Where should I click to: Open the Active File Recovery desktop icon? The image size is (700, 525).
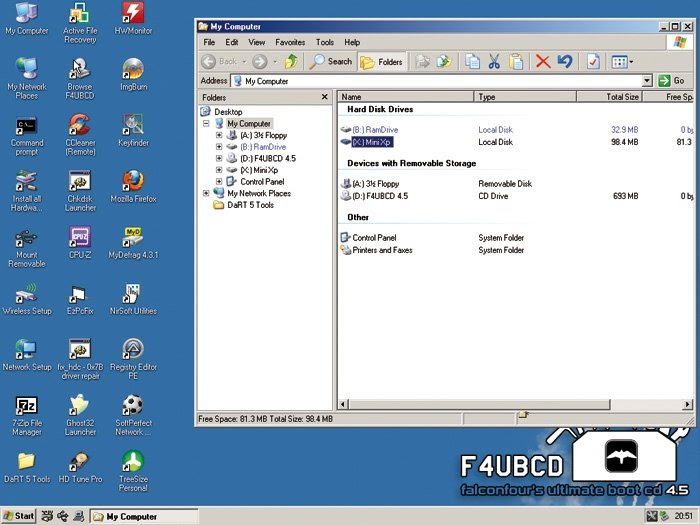pos(79,22)
